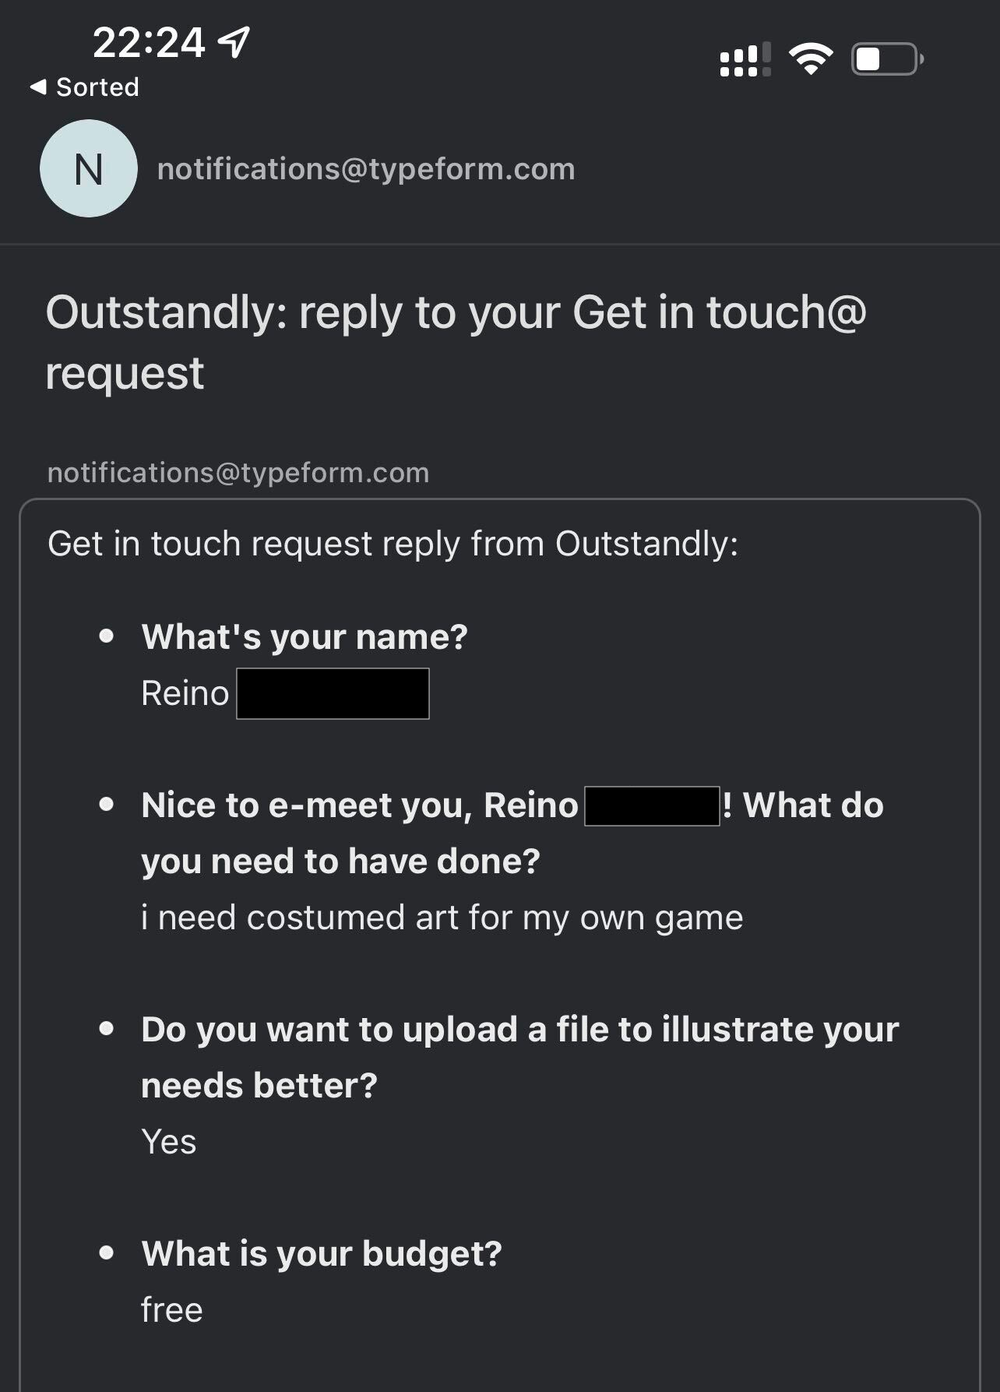This screenshot has width=1000, height=1392.
Task: Select sender address beside the avatar
Action: 366,169
